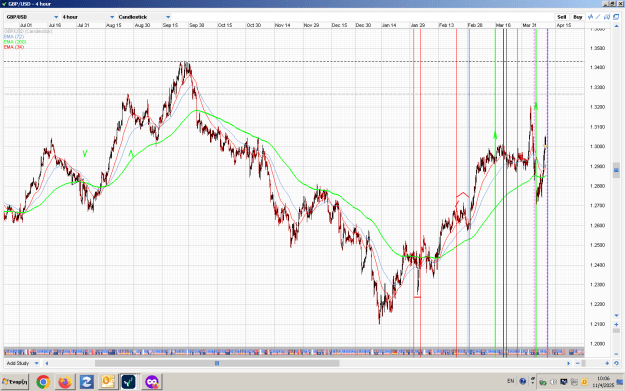Click the blue price marker on right scale
The height and width of the screenshot is (391, 625).
616,170
